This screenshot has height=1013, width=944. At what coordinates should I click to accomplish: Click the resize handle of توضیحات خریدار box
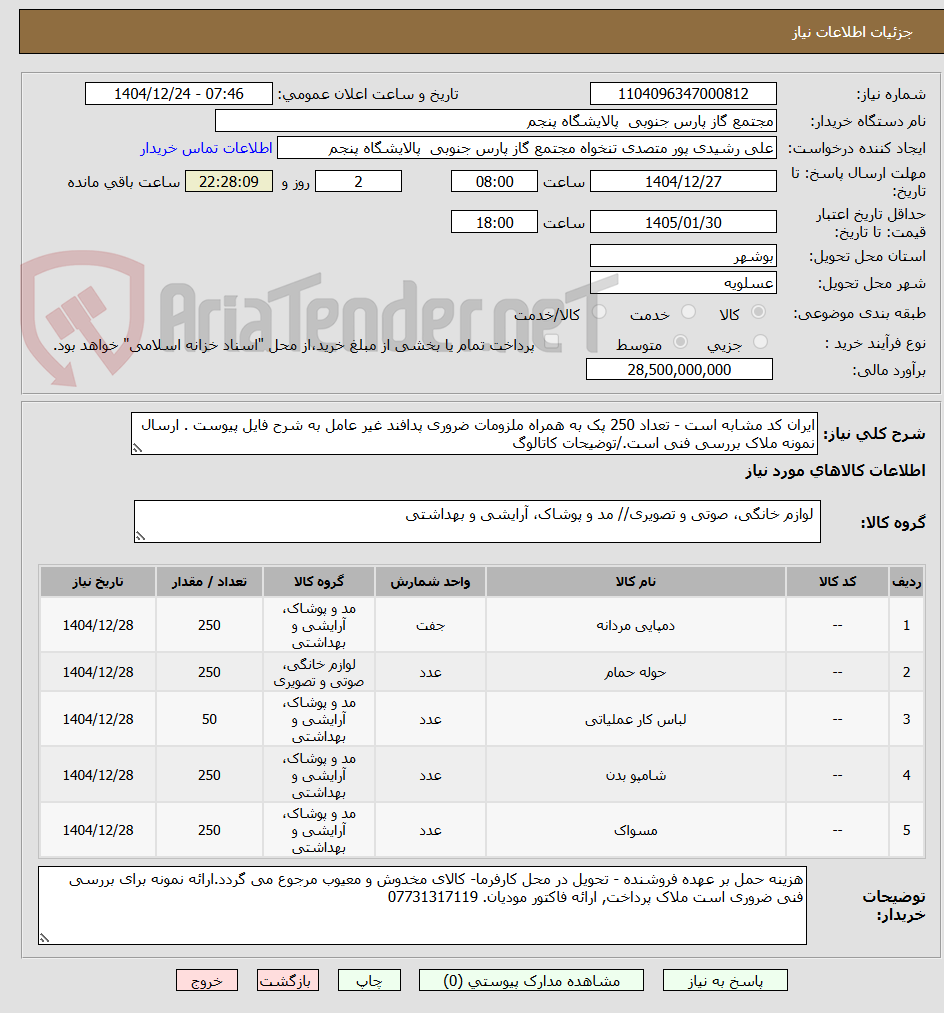point(44,938)
